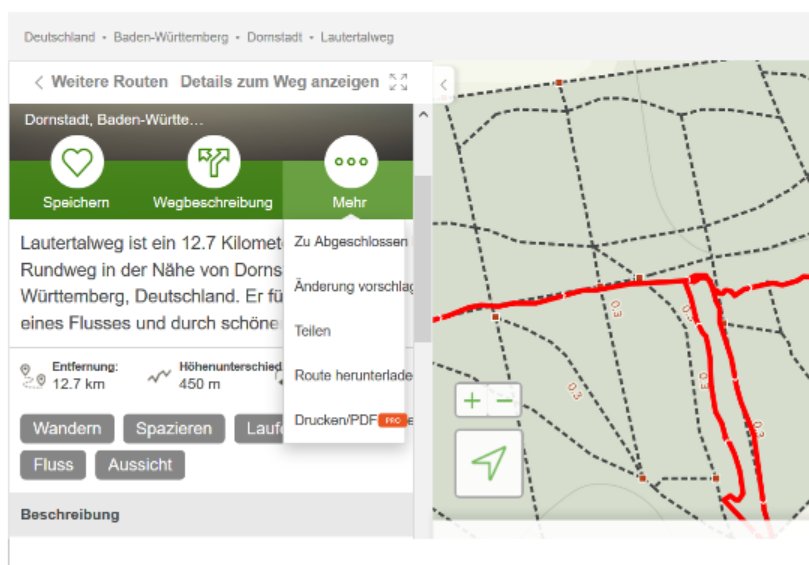The image size is (809, 565).
Task: Click the panel scrollbar up arrow
Action: (422, 115)
